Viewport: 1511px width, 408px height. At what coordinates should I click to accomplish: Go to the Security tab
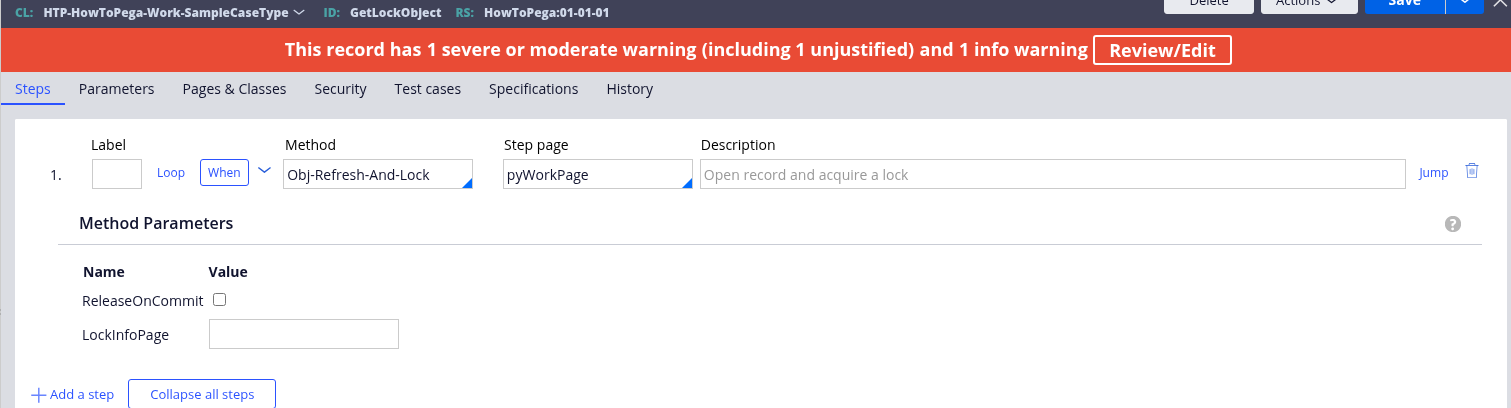(340, 89)
